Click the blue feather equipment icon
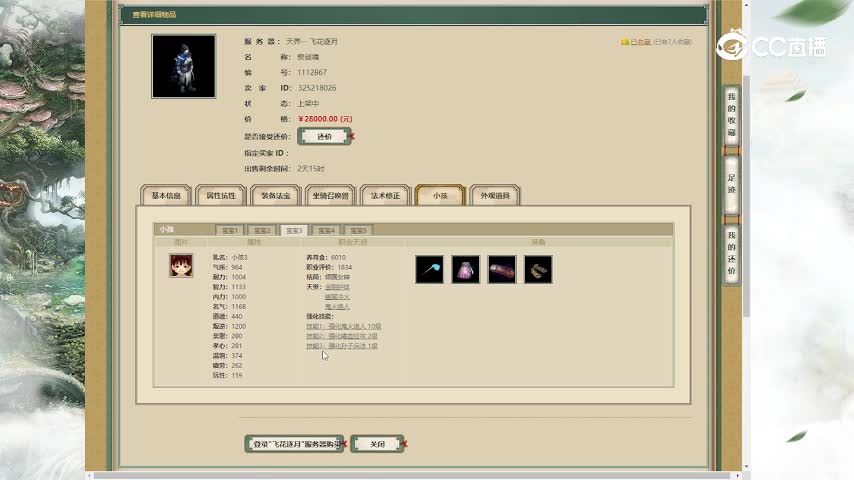Viewport: 854px width, 480px height. (429, 269)
